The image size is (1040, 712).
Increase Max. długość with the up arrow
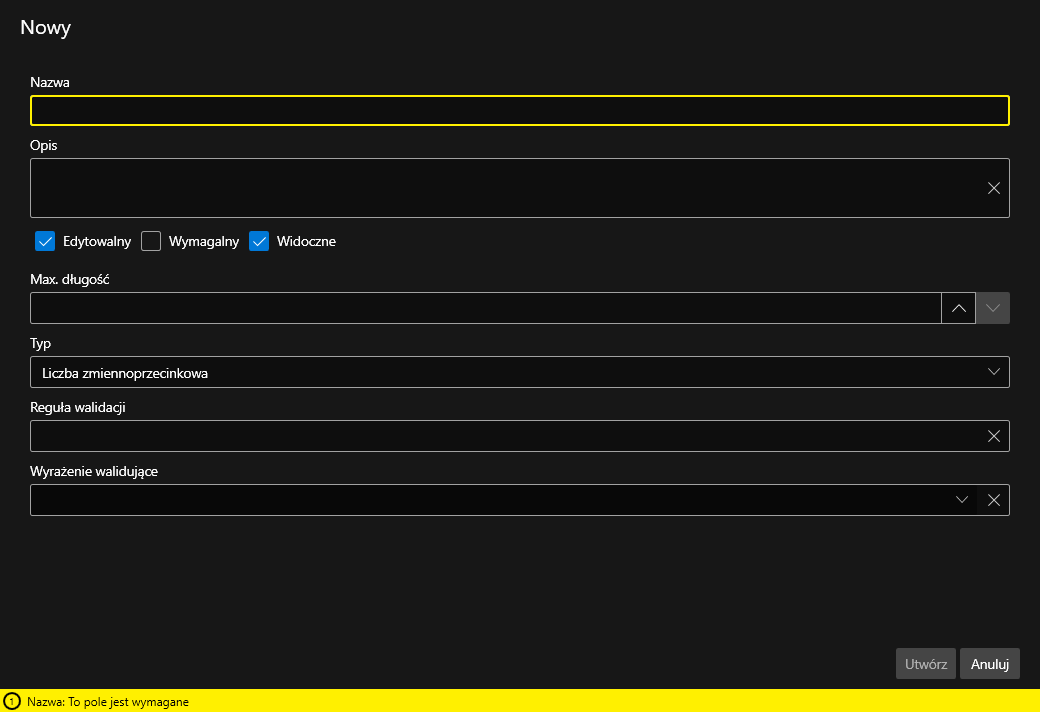click(958, 308)
